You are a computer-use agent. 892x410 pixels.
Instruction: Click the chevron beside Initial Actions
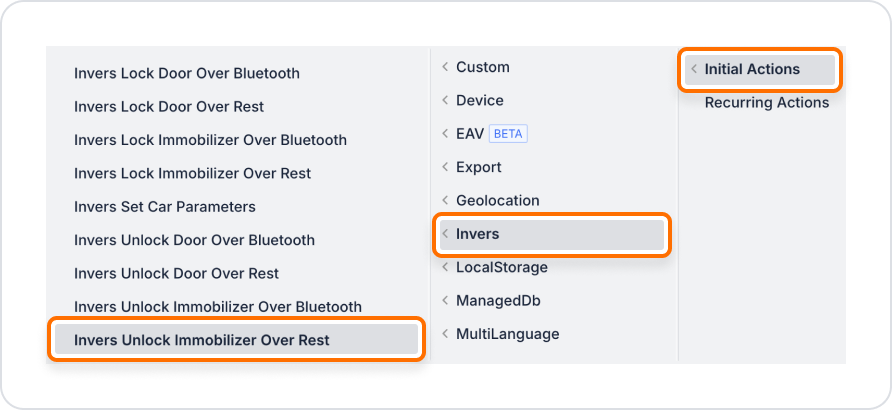693,69
